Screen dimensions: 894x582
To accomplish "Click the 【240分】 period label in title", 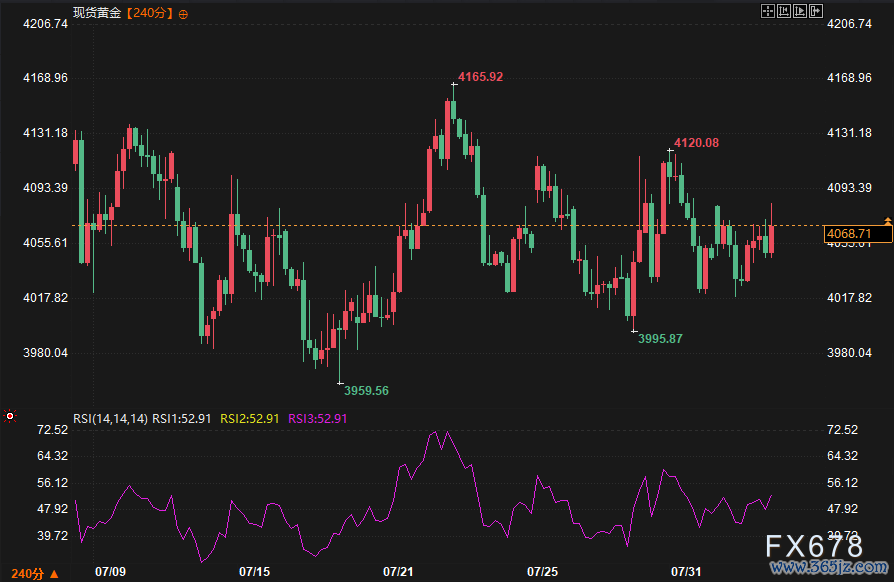I will (x=149, y=13).
